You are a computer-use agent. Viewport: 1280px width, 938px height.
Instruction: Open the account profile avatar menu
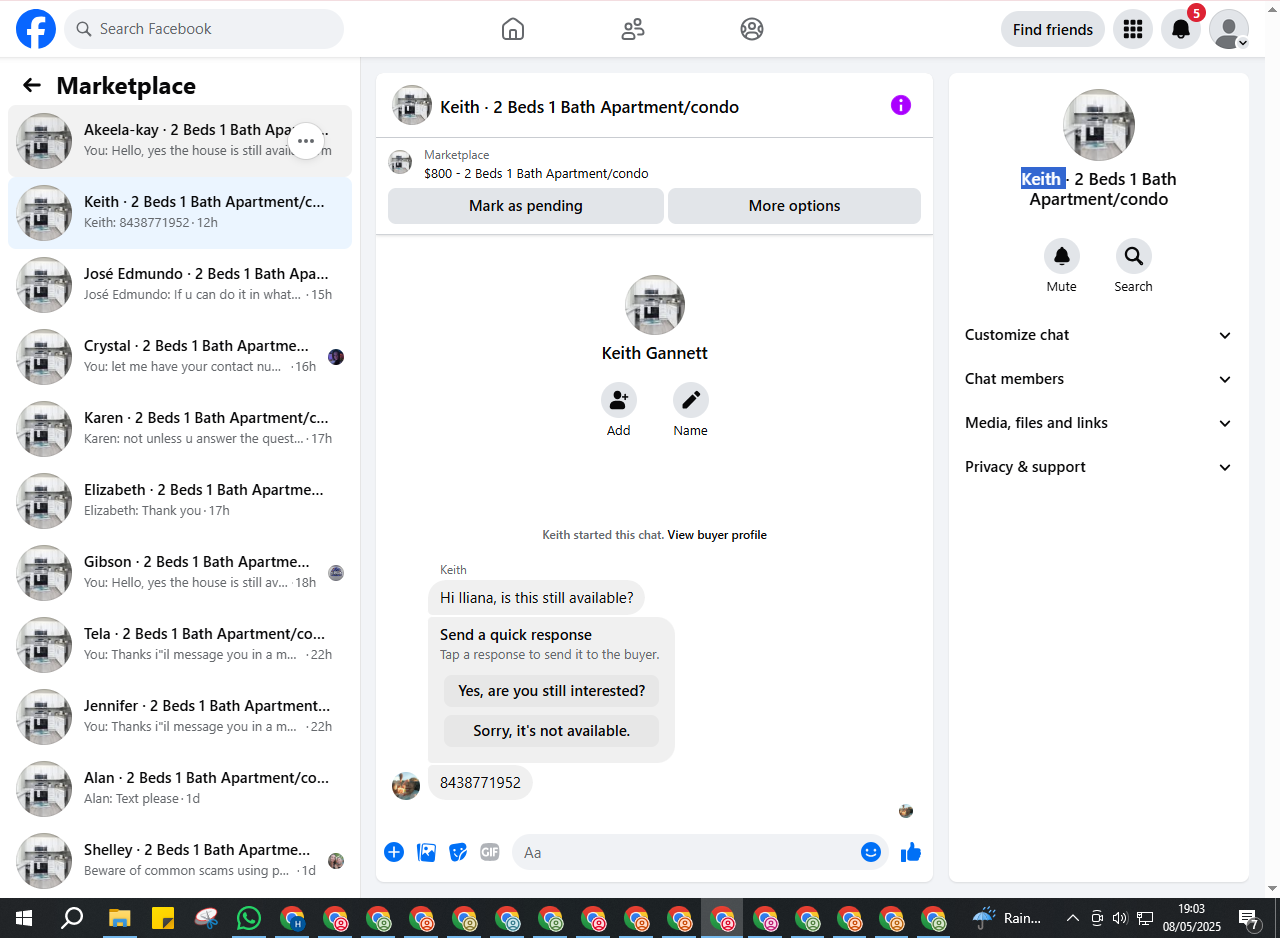[1229, 29]
